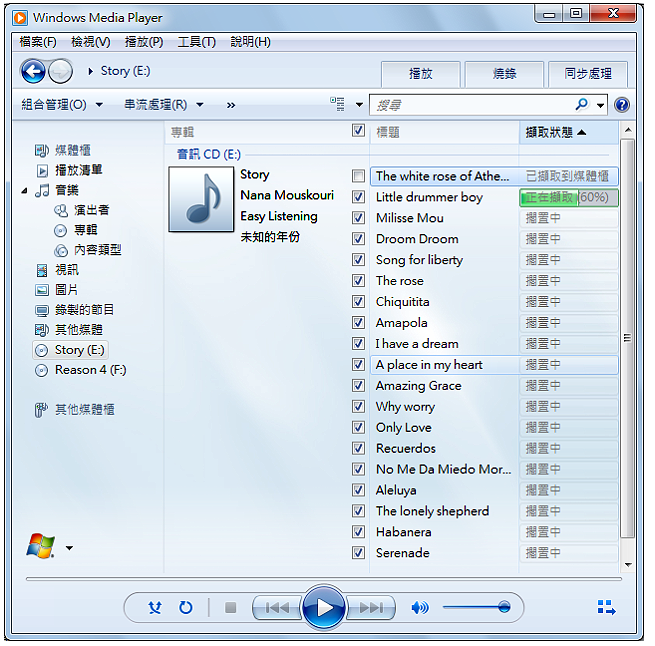Uncheck Droom Droom checkbox
The height and width of the screenshot is (646, 655).
(358, 239)
